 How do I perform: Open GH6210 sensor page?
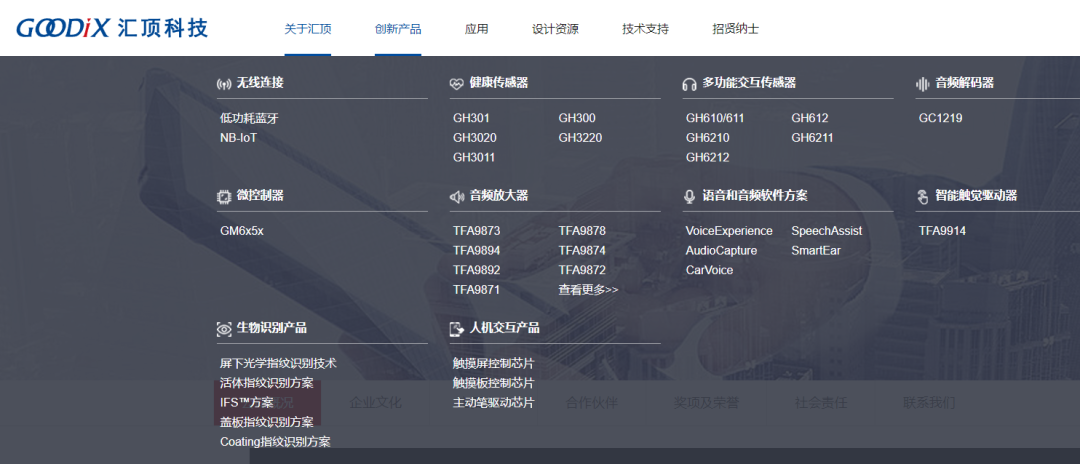click(707, 138)
